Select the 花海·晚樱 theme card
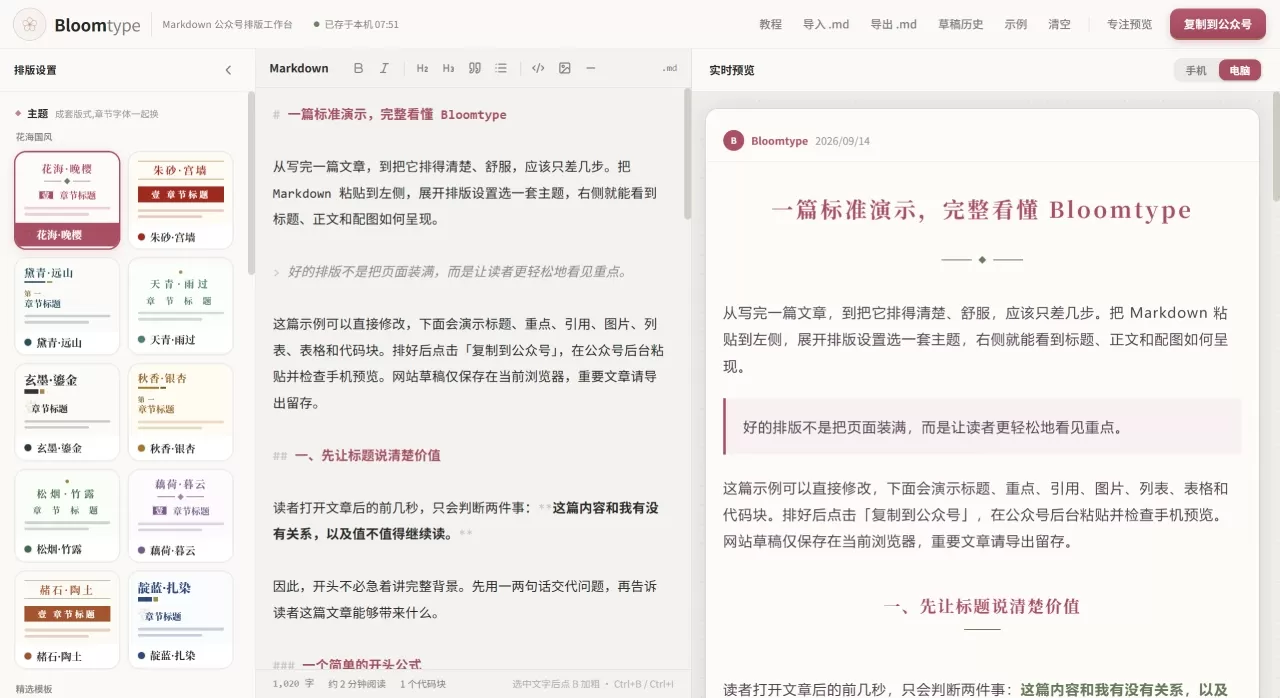 (x=67, y=200)
